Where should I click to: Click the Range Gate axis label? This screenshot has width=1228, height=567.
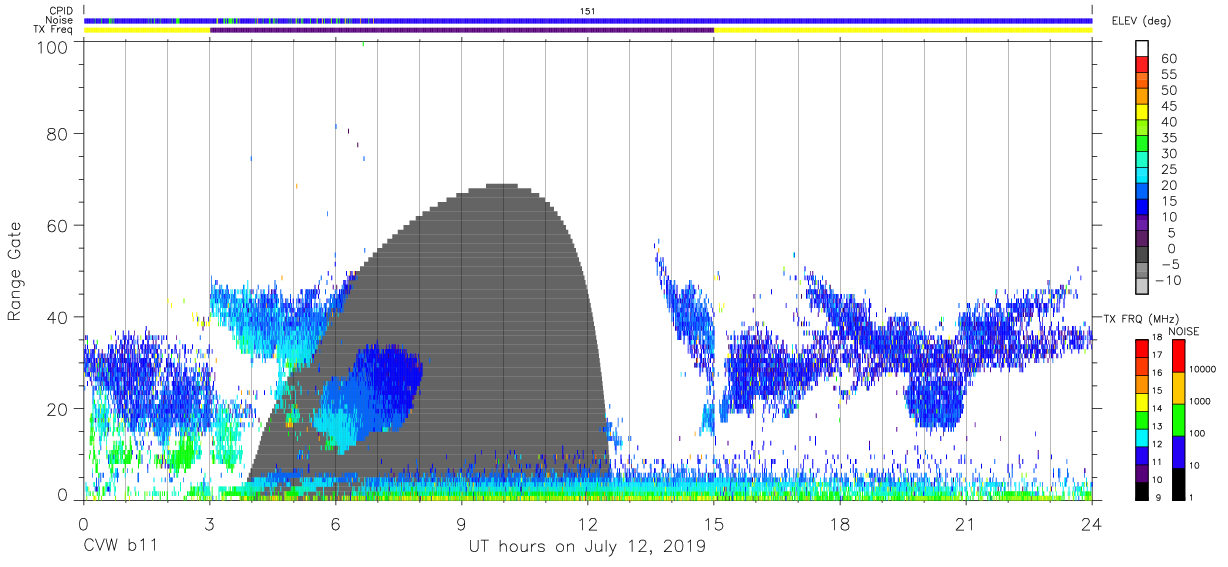point(15,272)
